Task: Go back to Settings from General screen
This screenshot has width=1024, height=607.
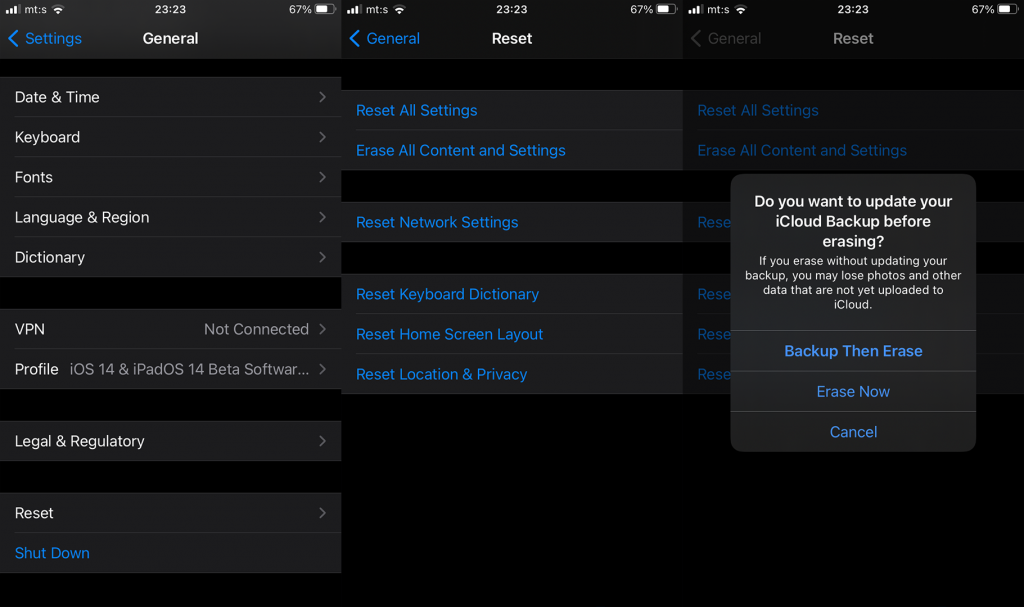Action: click(x=44, y=39)
